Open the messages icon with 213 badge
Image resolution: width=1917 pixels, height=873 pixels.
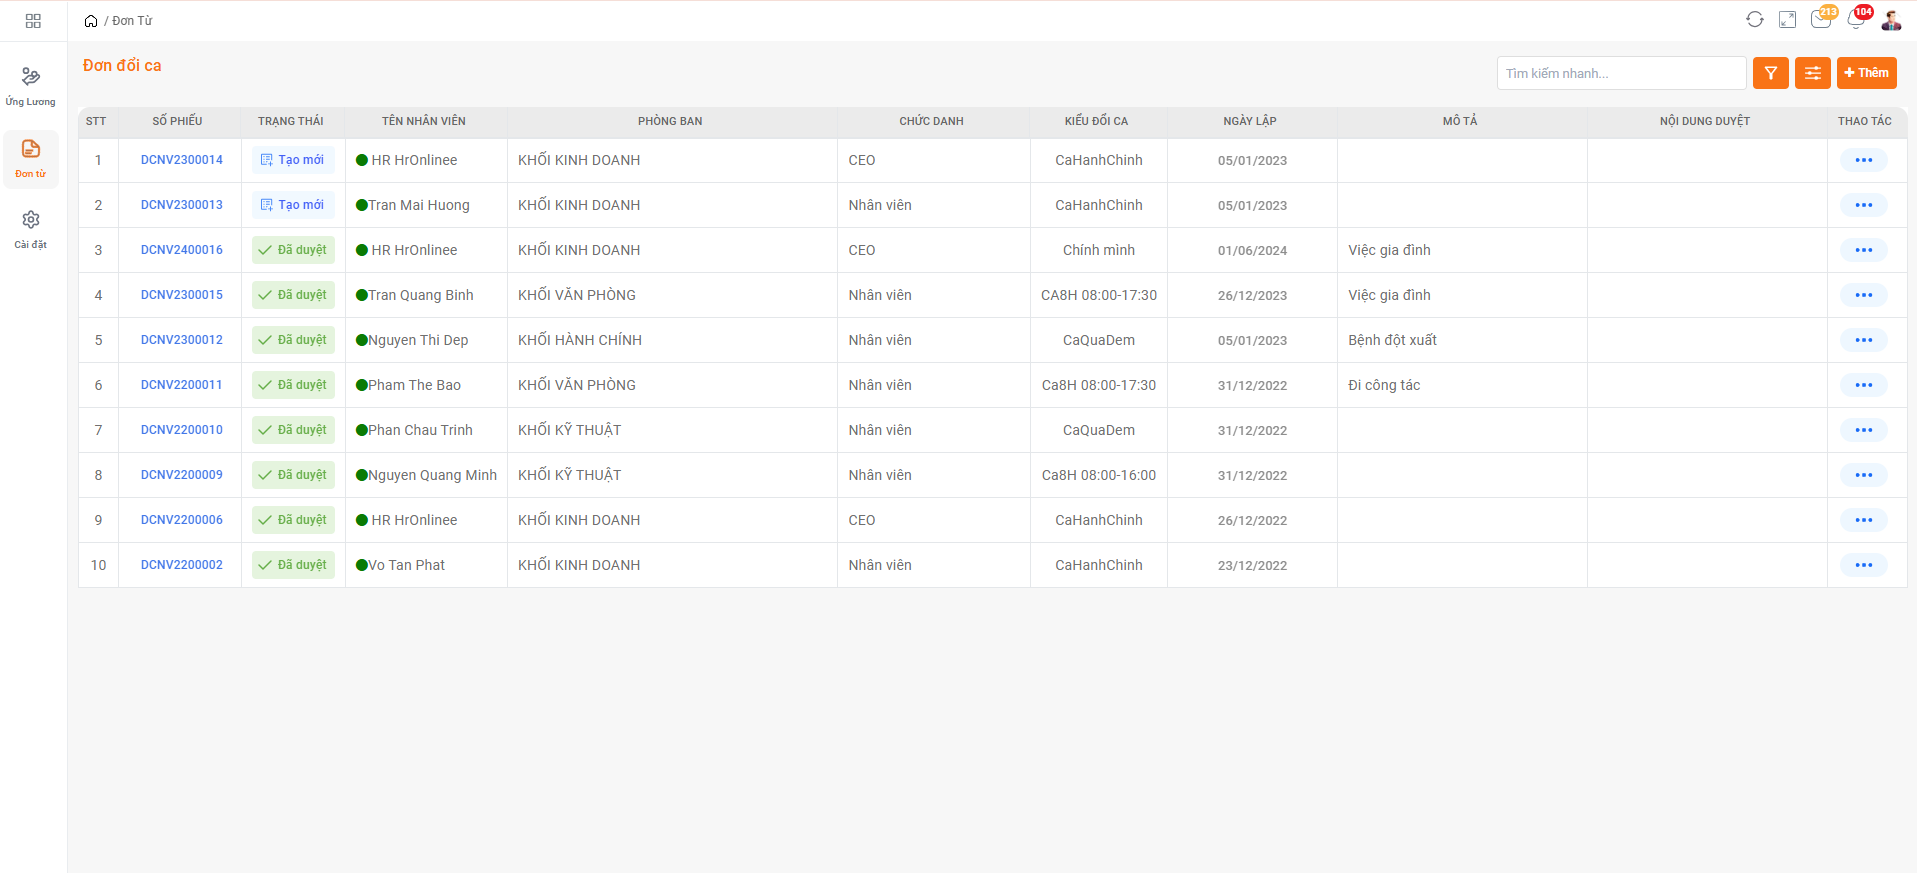(x=1821, y=20)
